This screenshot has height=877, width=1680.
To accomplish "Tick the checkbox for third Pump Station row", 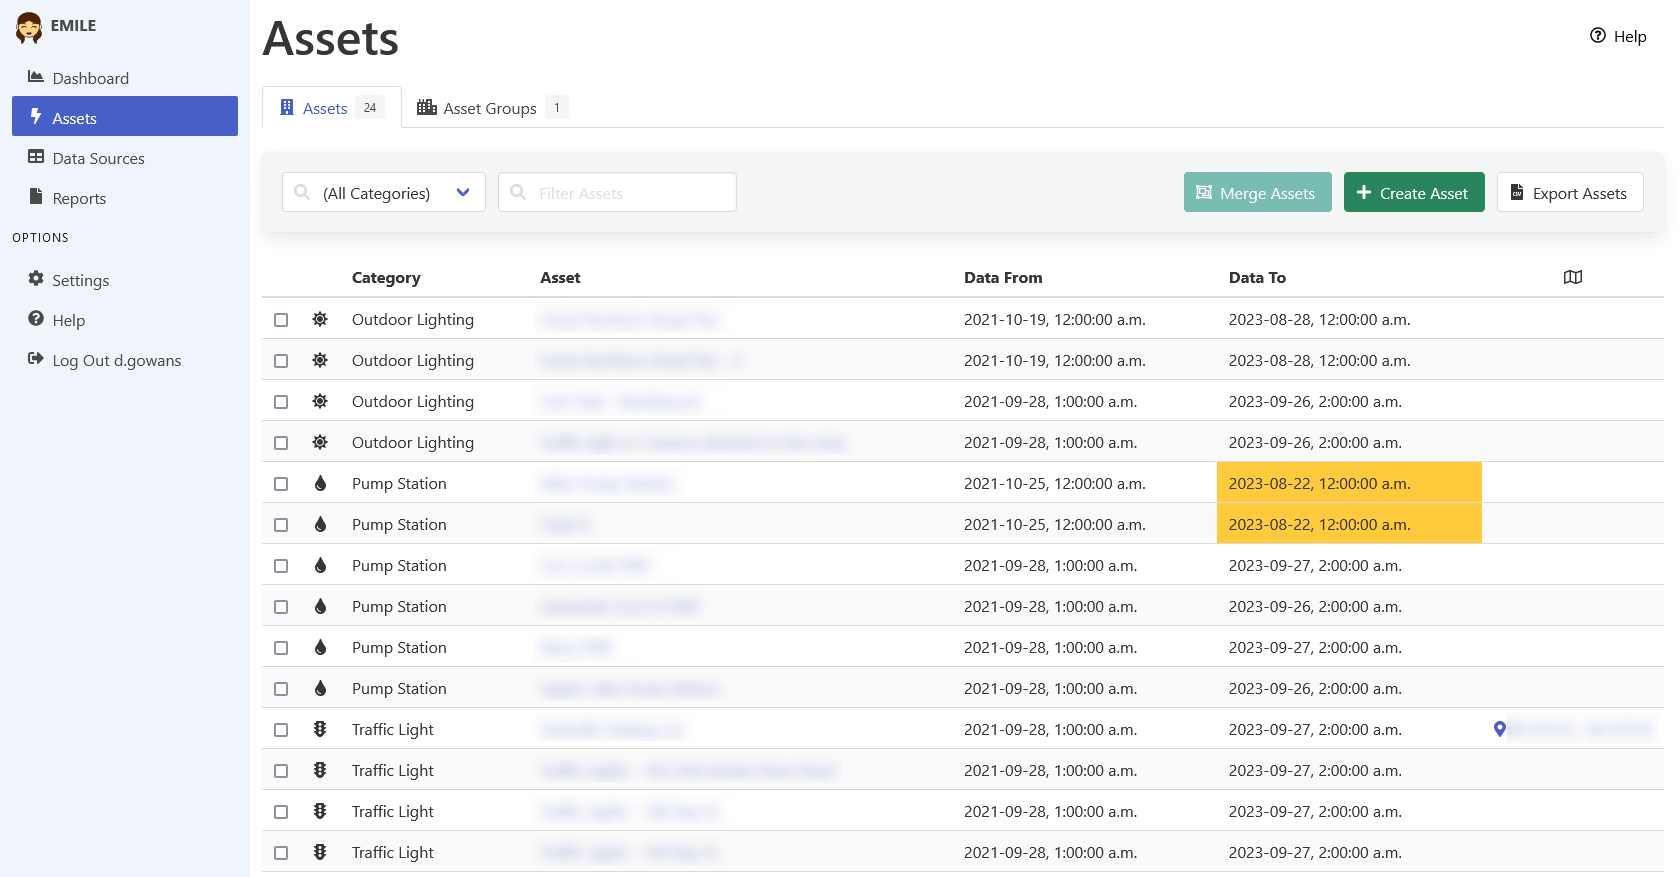I will click(281, 566).
